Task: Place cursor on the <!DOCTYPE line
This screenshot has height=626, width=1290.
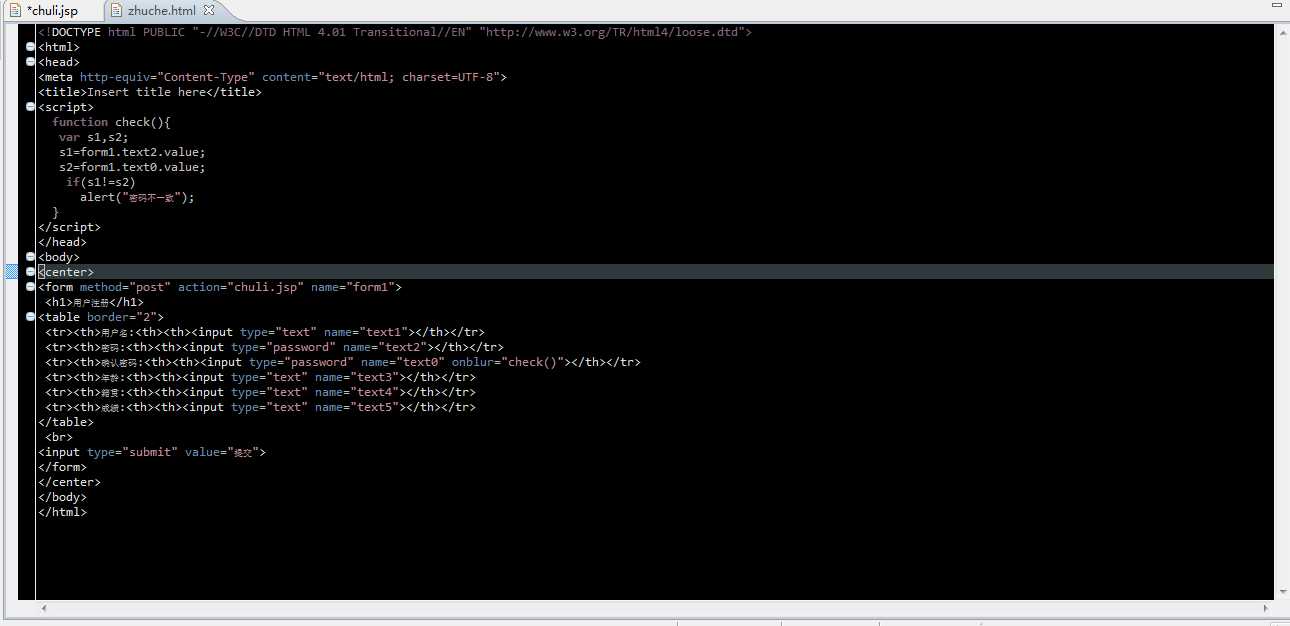Action: [x=395, y=32]
